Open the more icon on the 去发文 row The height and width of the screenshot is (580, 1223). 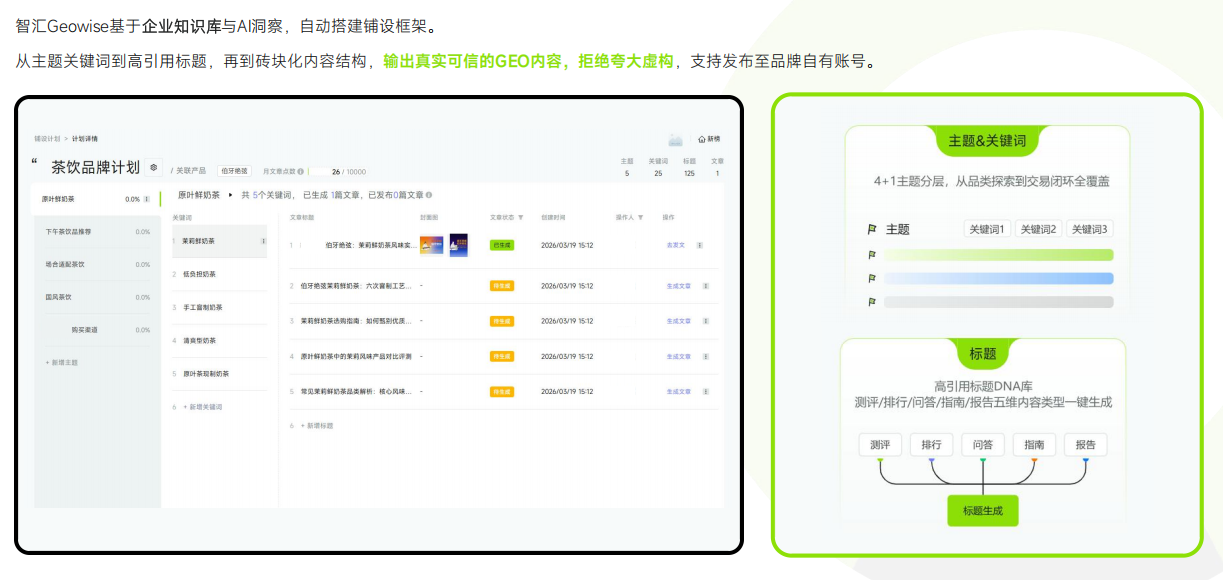click(x=700, y=245)
